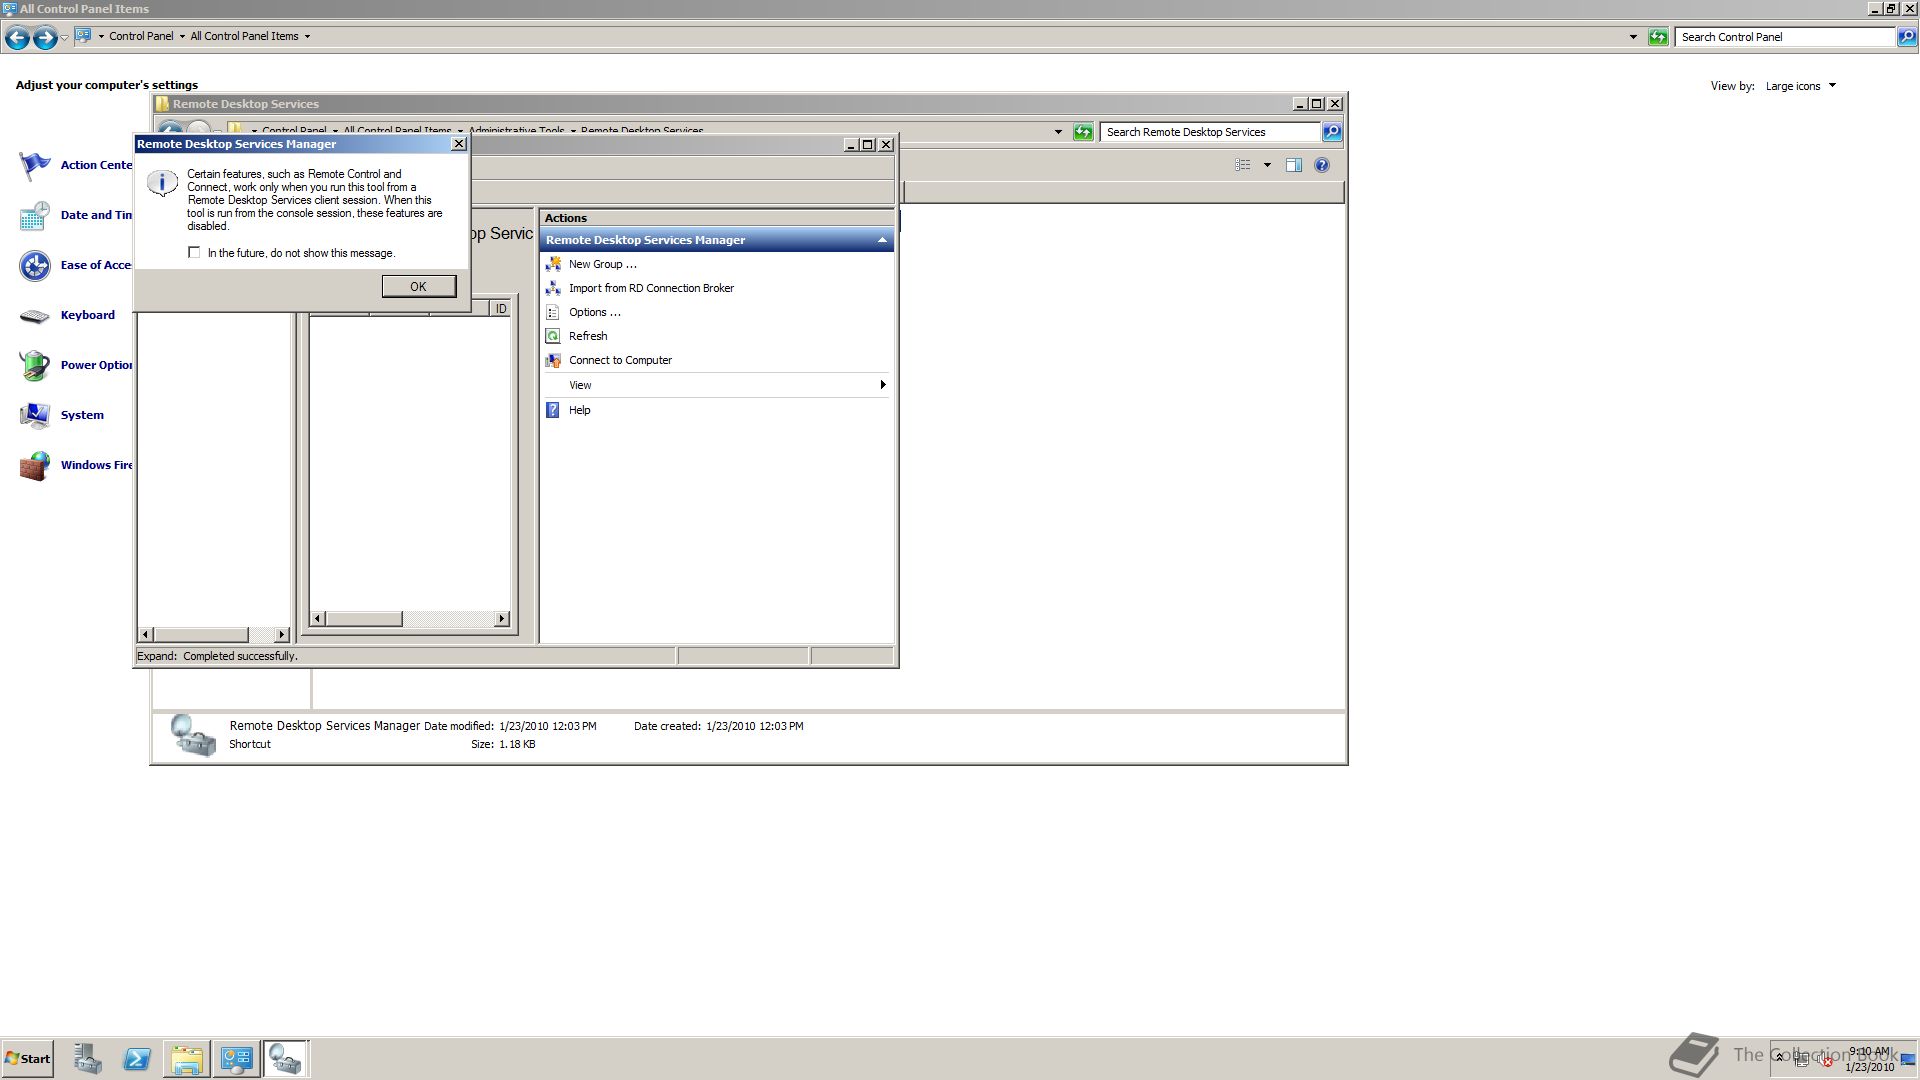Screen dimensions: 1920x1080
Task: Close the Remote Desktop Services Manager dialog
Action: coord(459,144)
